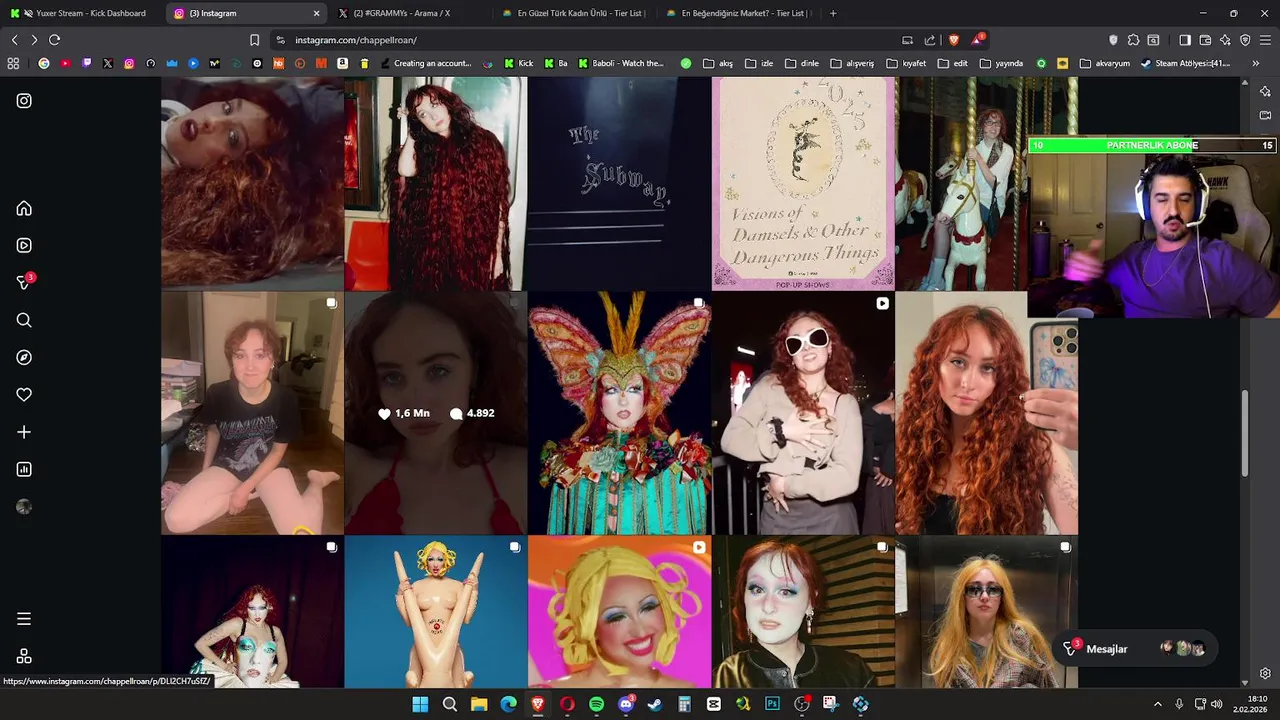Open Photoshop from the taskbar

coord(772,704)
